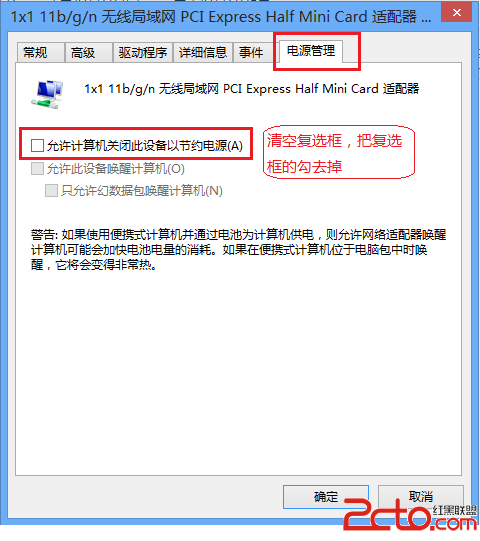Viewport: 480px width, 541px height.
Task: Switch to the 常规 tab
Action: 40,52
